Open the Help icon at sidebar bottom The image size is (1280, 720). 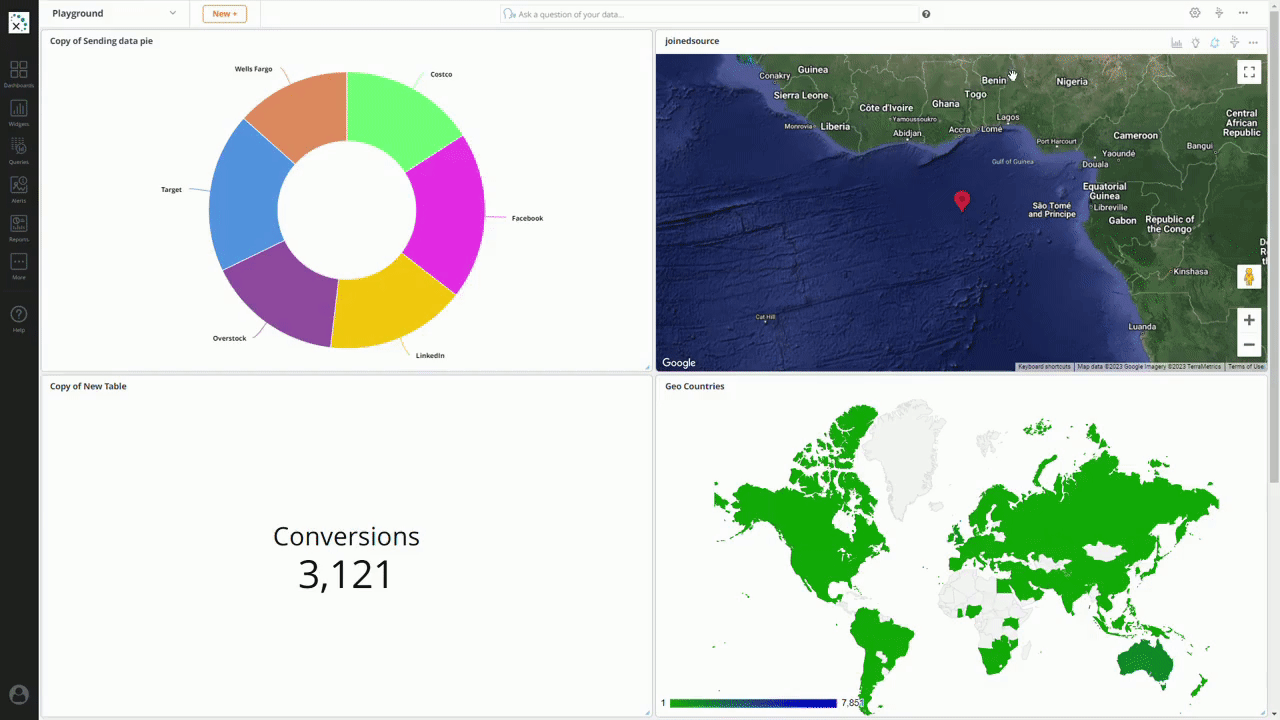click(18, 314)
